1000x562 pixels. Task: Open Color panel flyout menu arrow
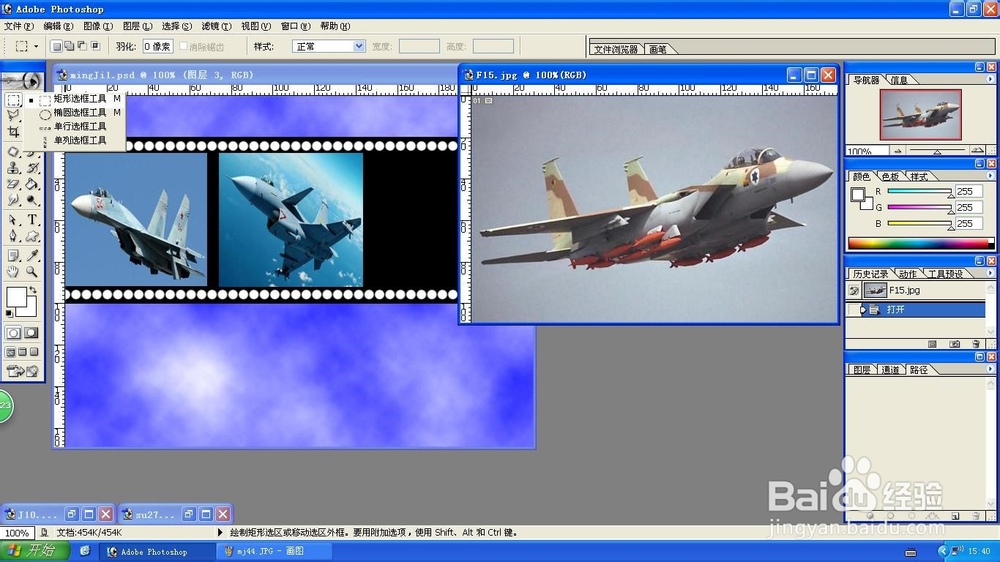pyautogui.click(x=990, y=176)
